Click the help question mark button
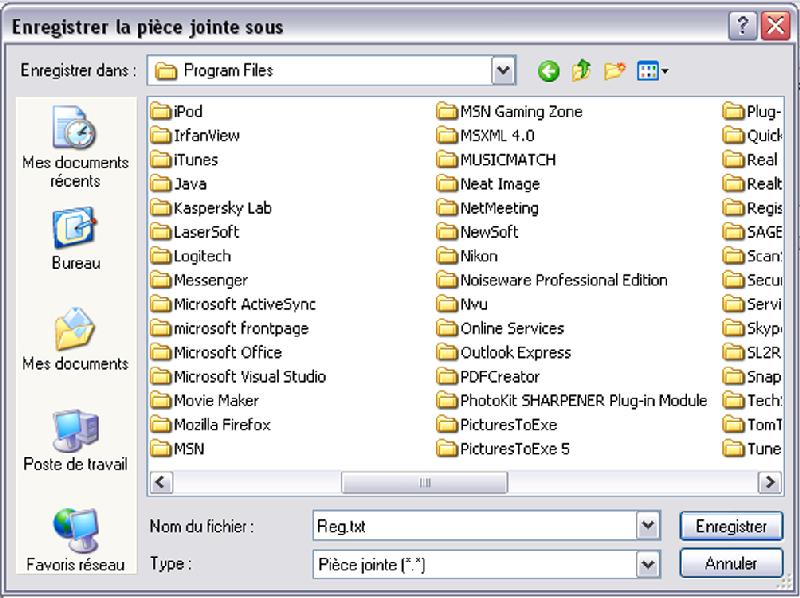This screenshot has width=800, height=598. tap(742, 25)
